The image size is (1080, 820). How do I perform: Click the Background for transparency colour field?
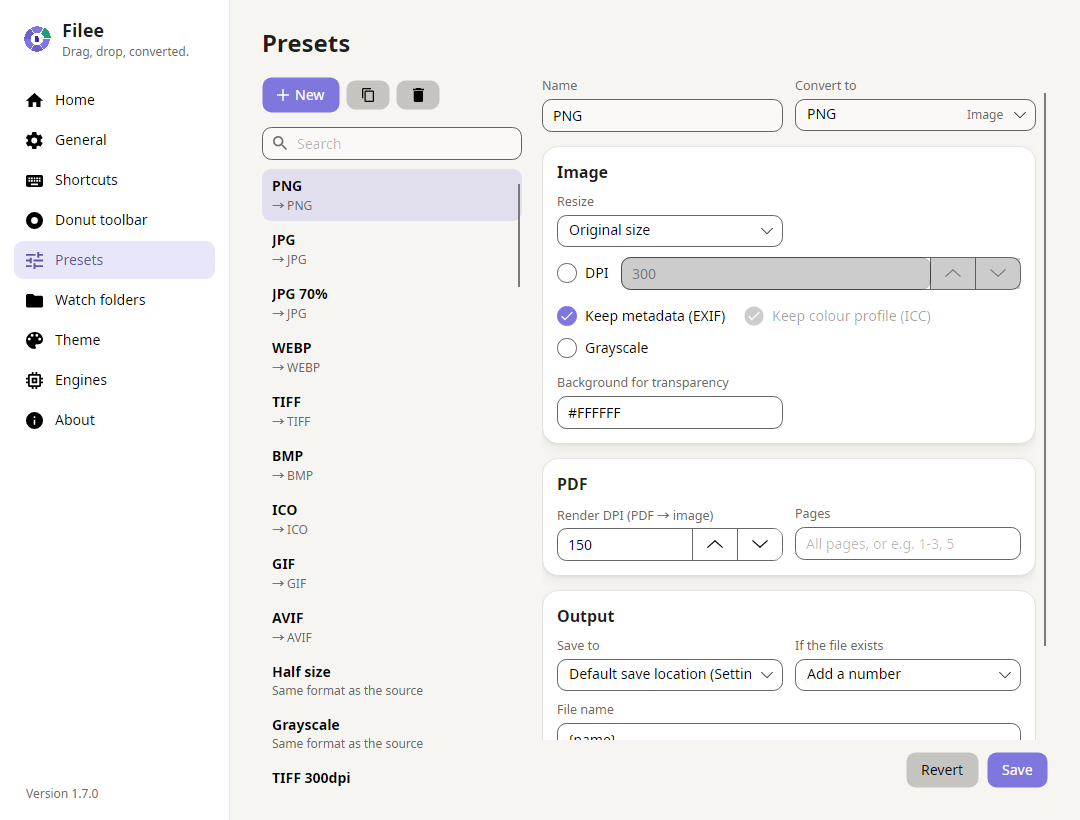(x=669, y=412)
